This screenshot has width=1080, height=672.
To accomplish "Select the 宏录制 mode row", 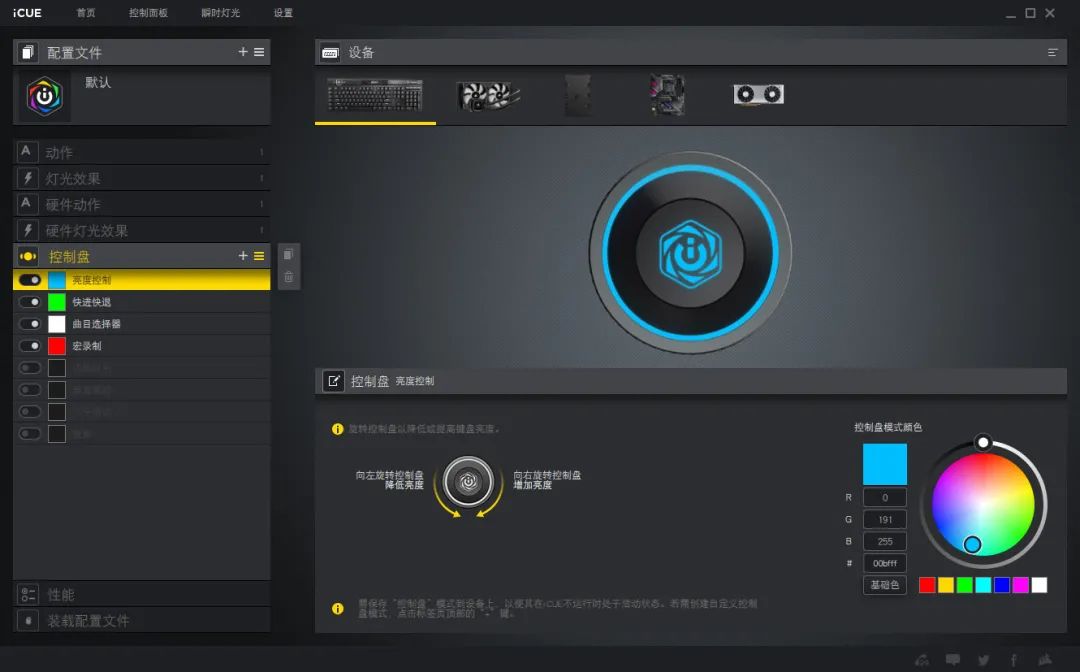I will [x=141, y=346].
